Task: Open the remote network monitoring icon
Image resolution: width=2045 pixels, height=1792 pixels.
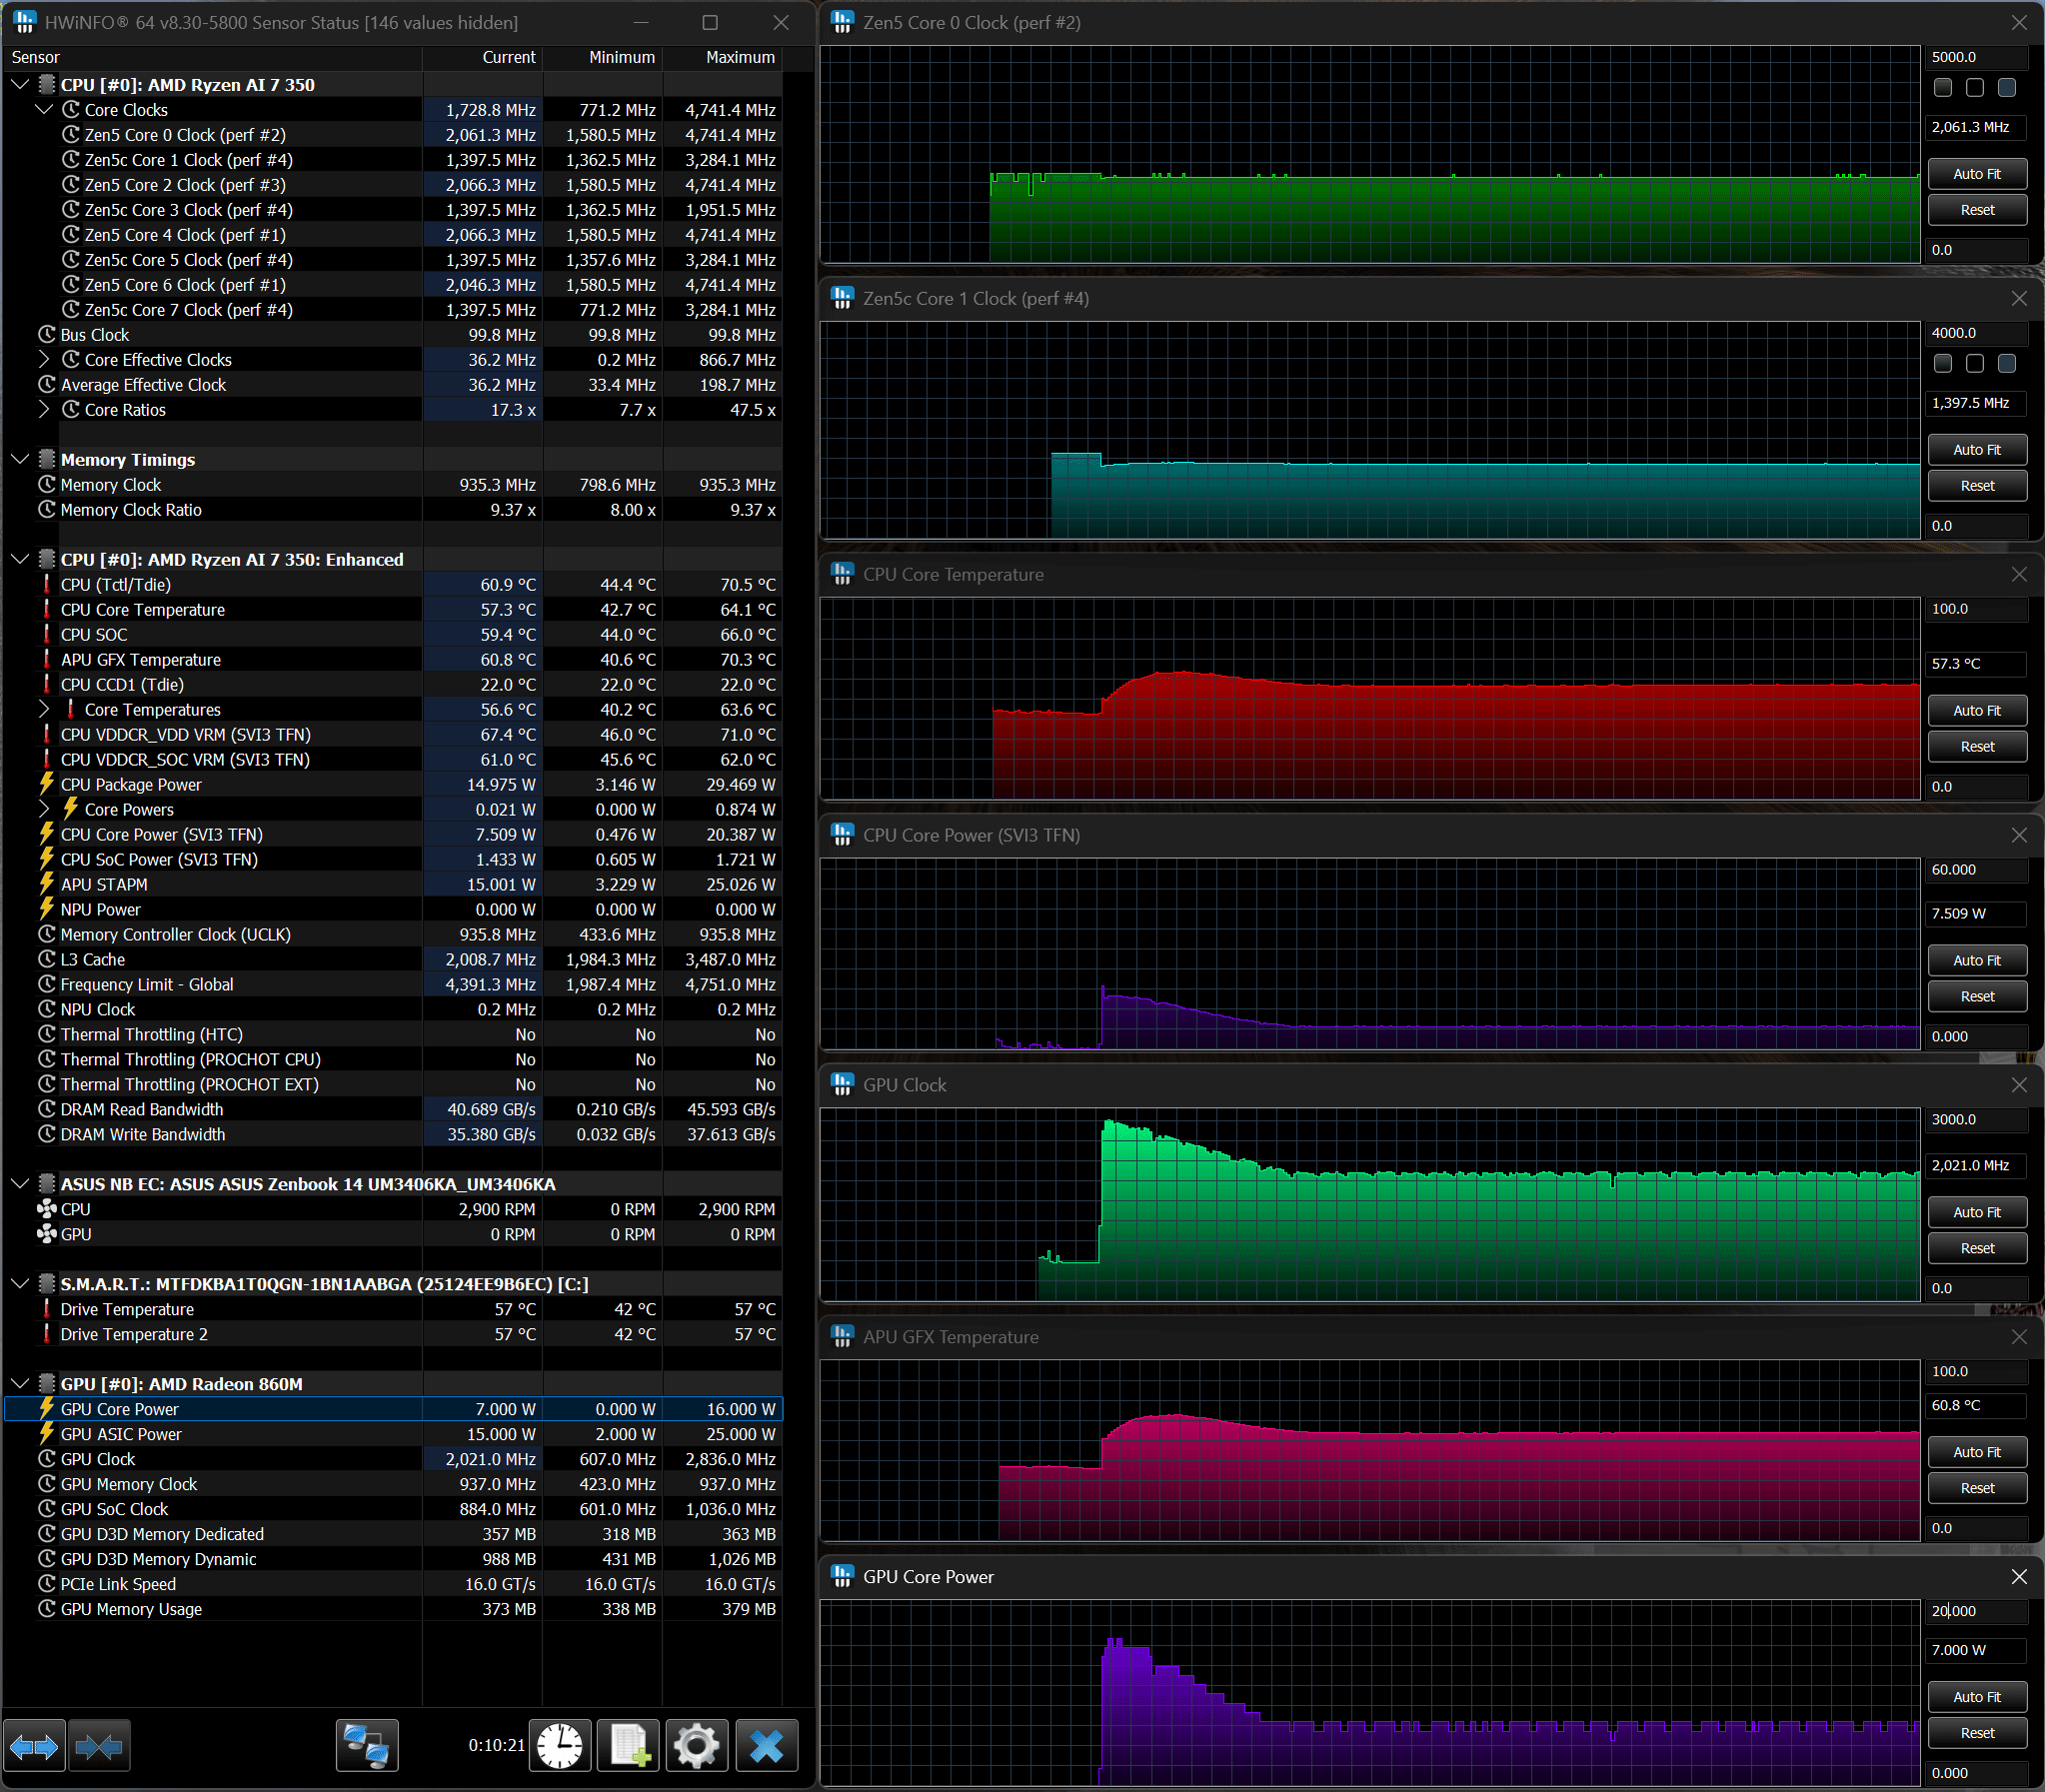Action: tap(367, 1746)
